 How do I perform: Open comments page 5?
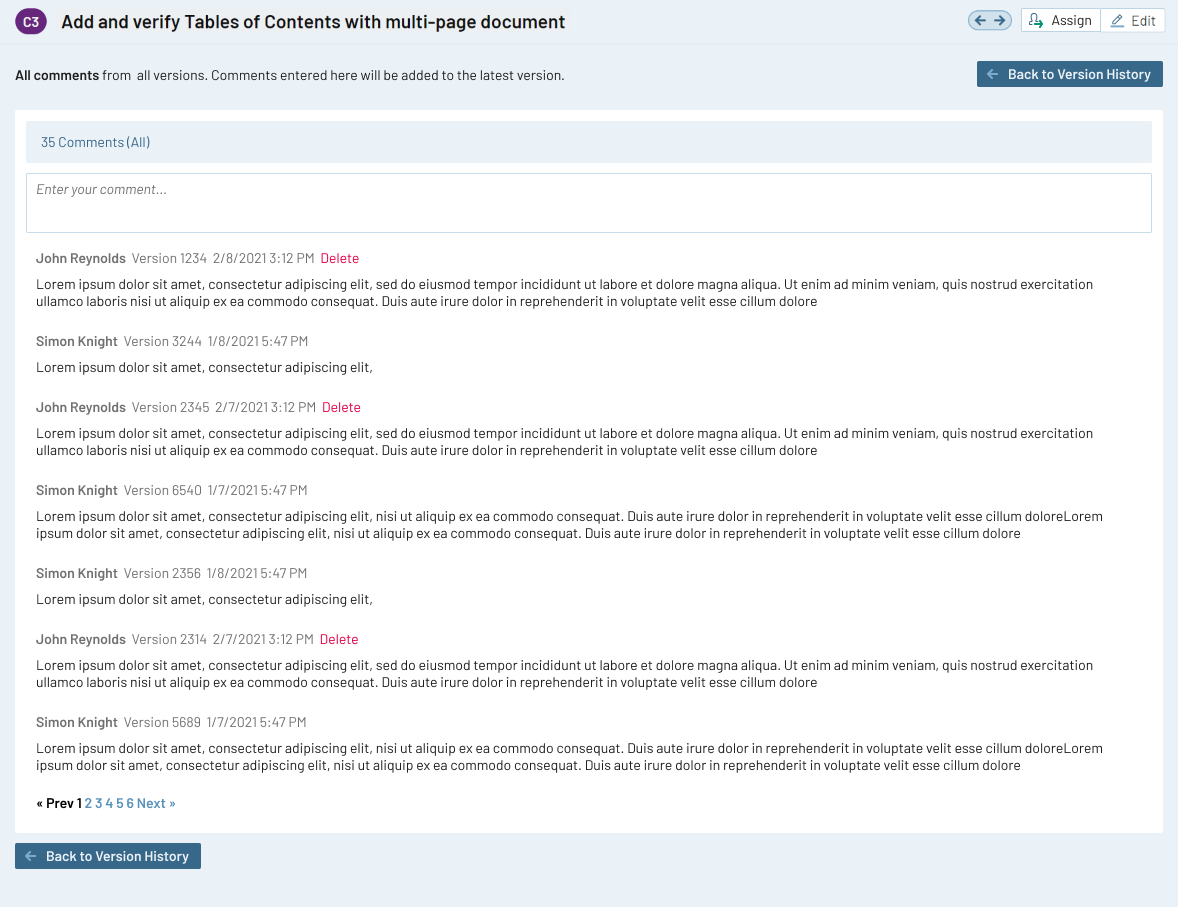(x=120, y=803)
